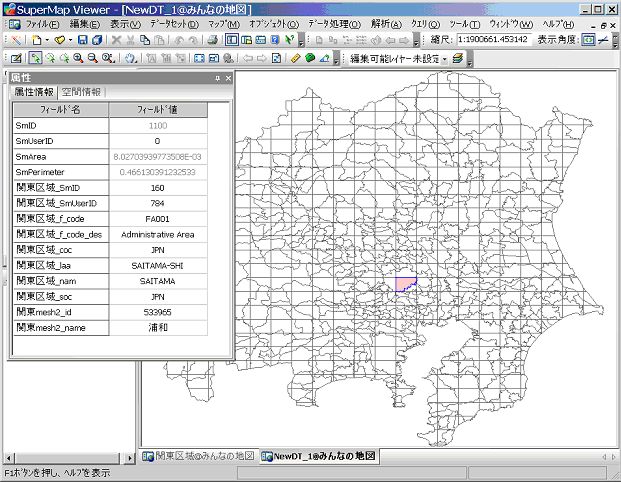Close the 属性 panel
The height and width of the screenshot is (482, 621).
pyautogui.click(x=228, y=78)
